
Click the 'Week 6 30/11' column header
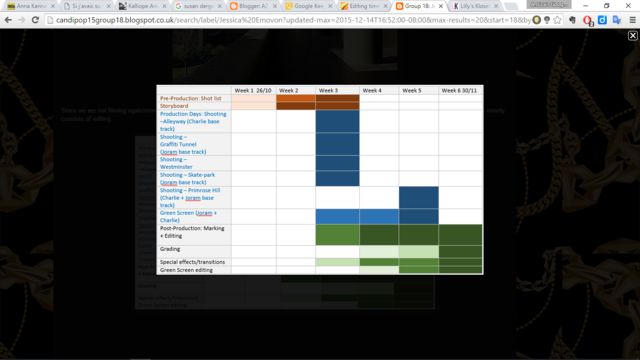pos(459,90)
